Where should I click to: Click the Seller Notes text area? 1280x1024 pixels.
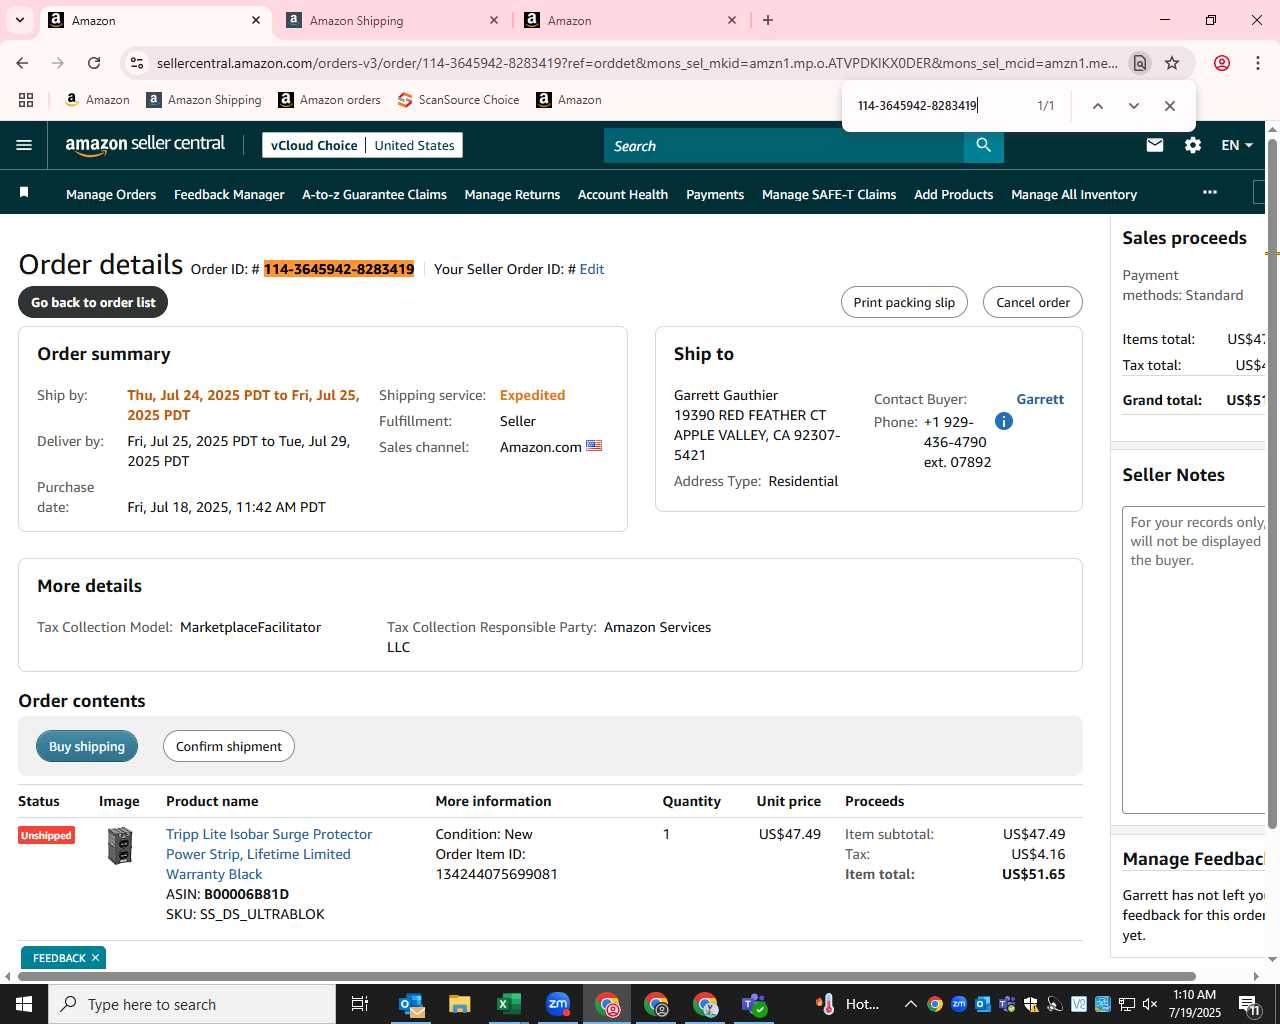click(1194, 660)
